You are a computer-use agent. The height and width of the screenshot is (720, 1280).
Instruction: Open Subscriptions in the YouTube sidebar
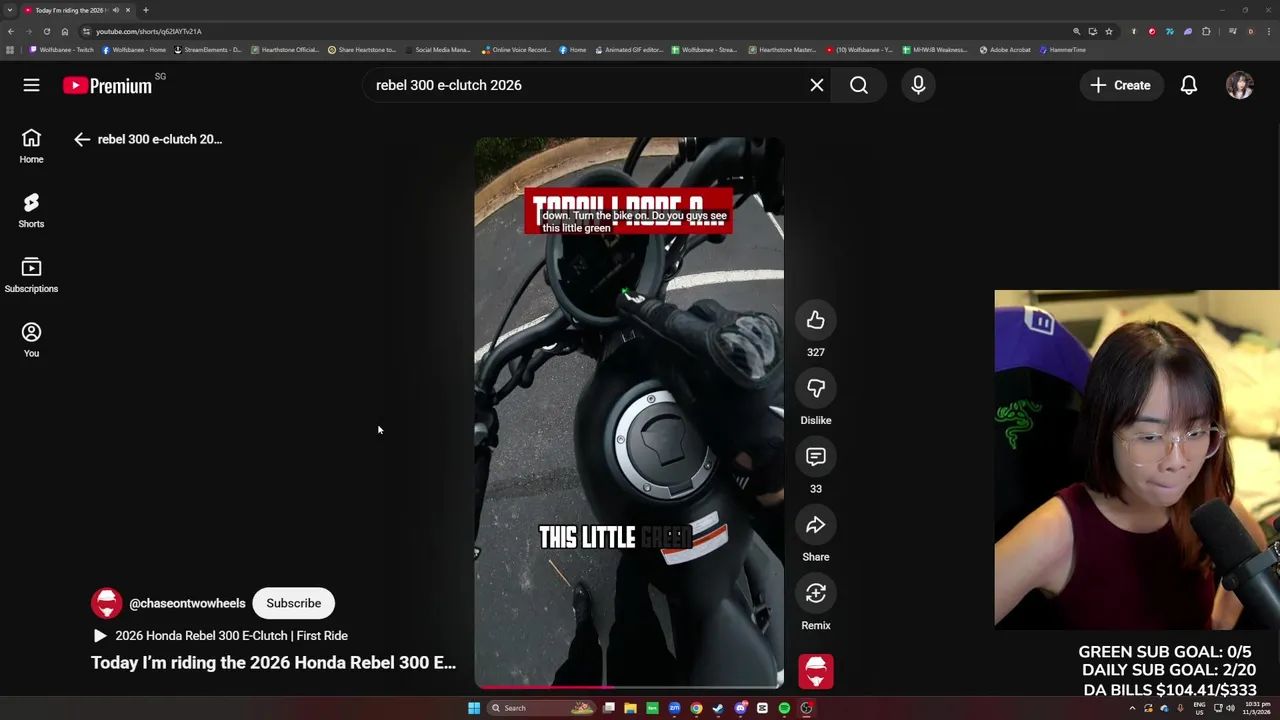[x=31, y=276]
